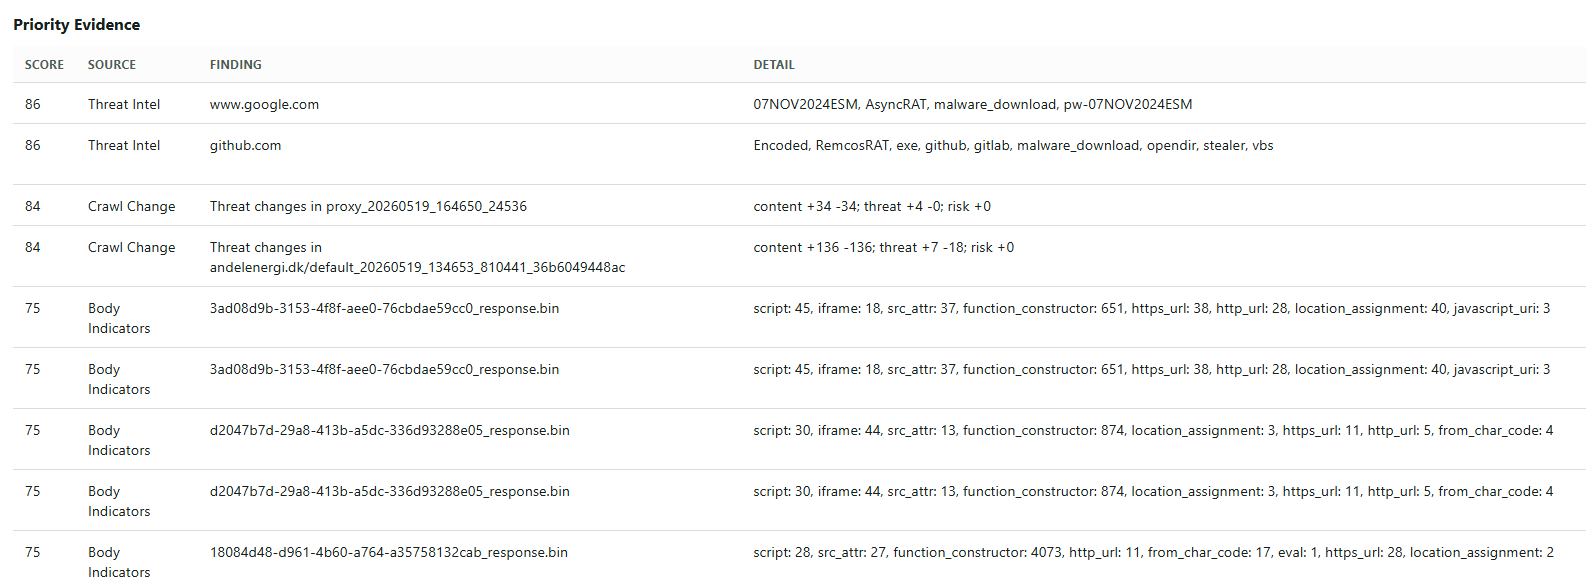Select the www.google.com finding

tap(265, 104)
